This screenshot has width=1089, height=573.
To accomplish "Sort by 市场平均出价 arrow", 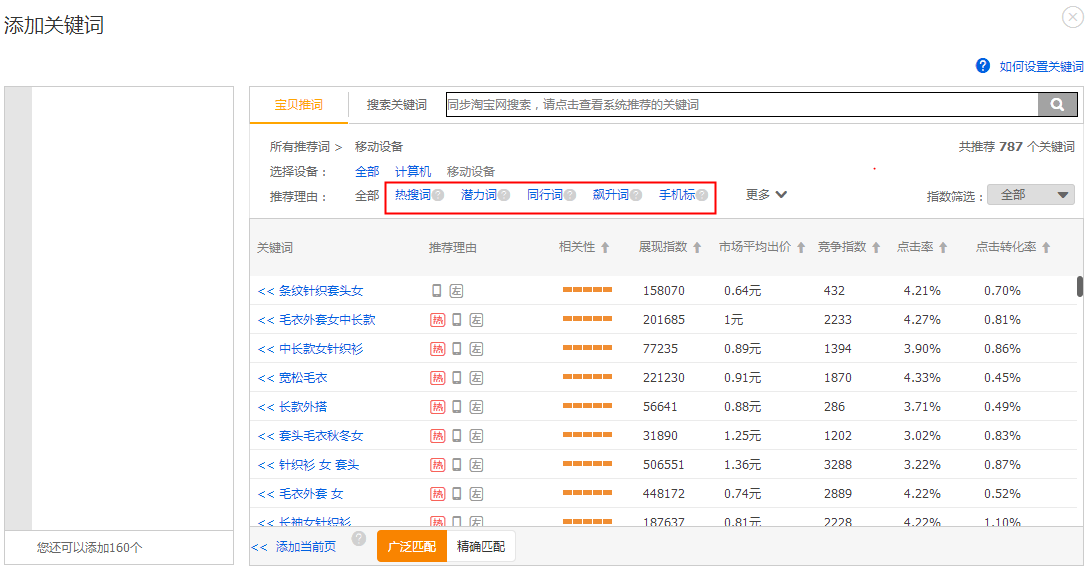I will coord(801,247).
